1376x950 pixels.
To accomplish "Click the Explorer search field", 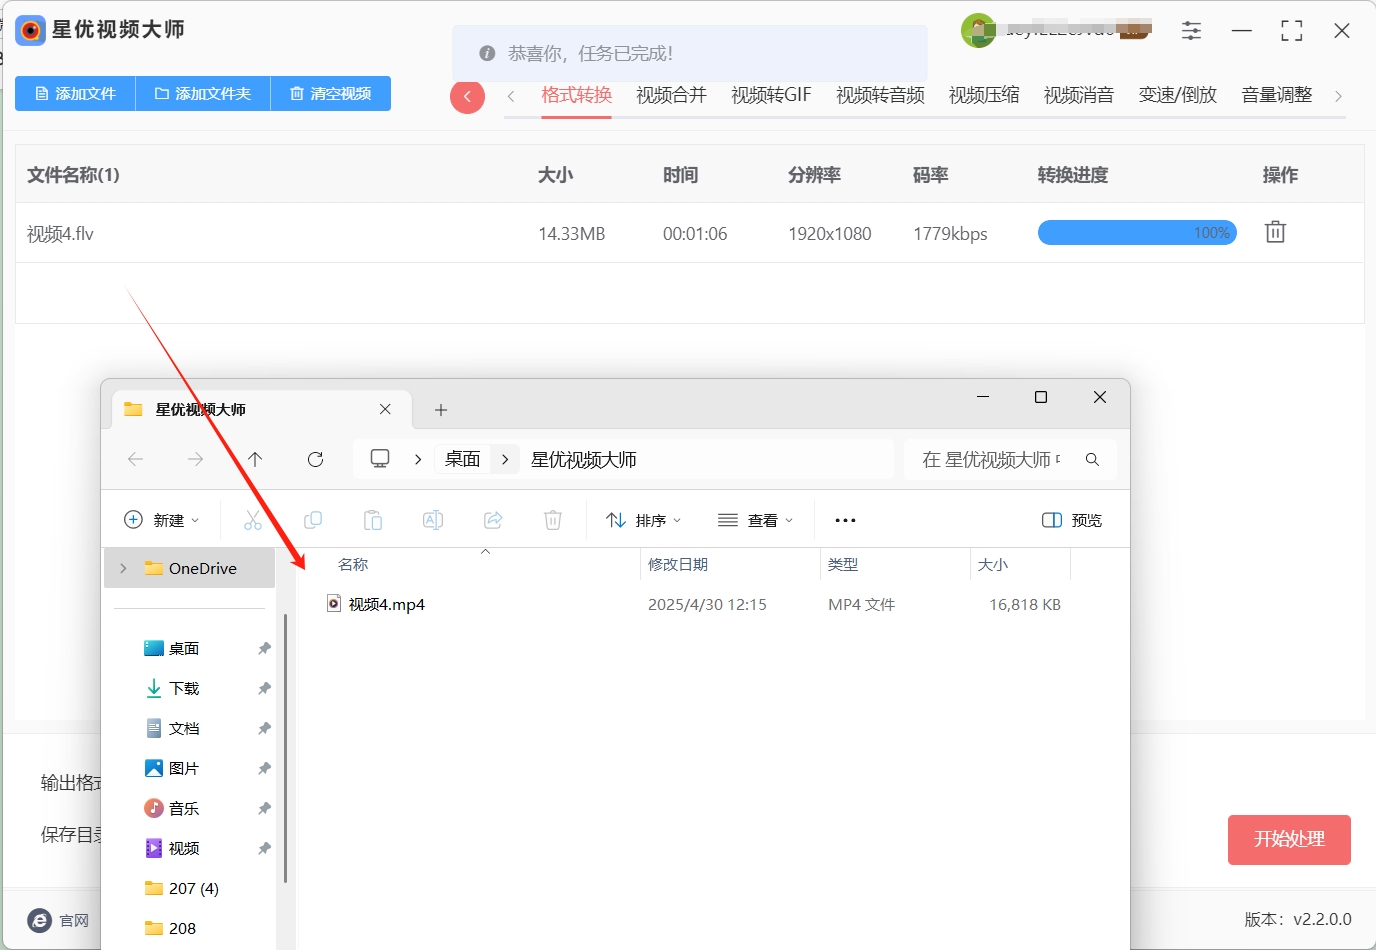I will point(1010,459).
